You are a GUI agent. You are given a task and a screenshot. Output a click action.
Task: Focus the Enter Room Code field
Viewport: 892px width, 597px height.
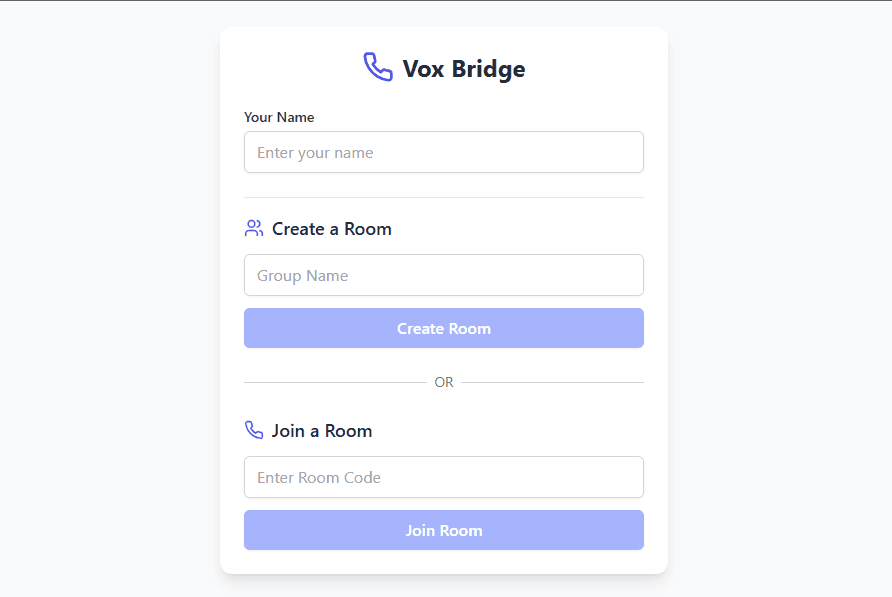coord(443,477)
